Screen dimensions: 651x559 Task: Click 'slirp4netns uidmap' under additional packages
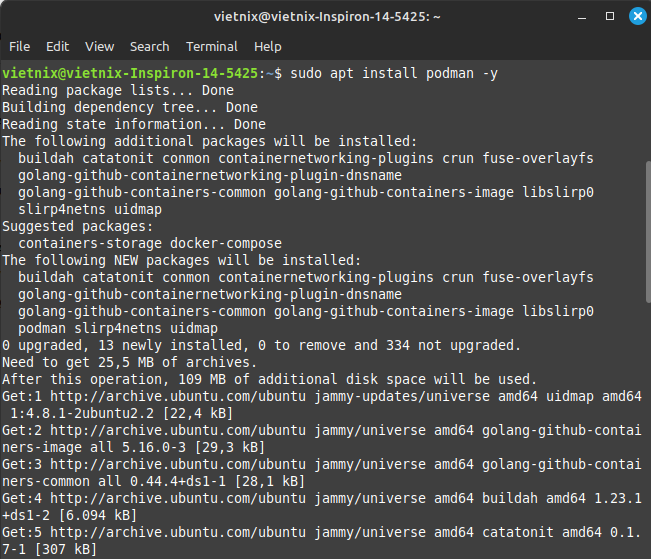click(x=90, y=210)
